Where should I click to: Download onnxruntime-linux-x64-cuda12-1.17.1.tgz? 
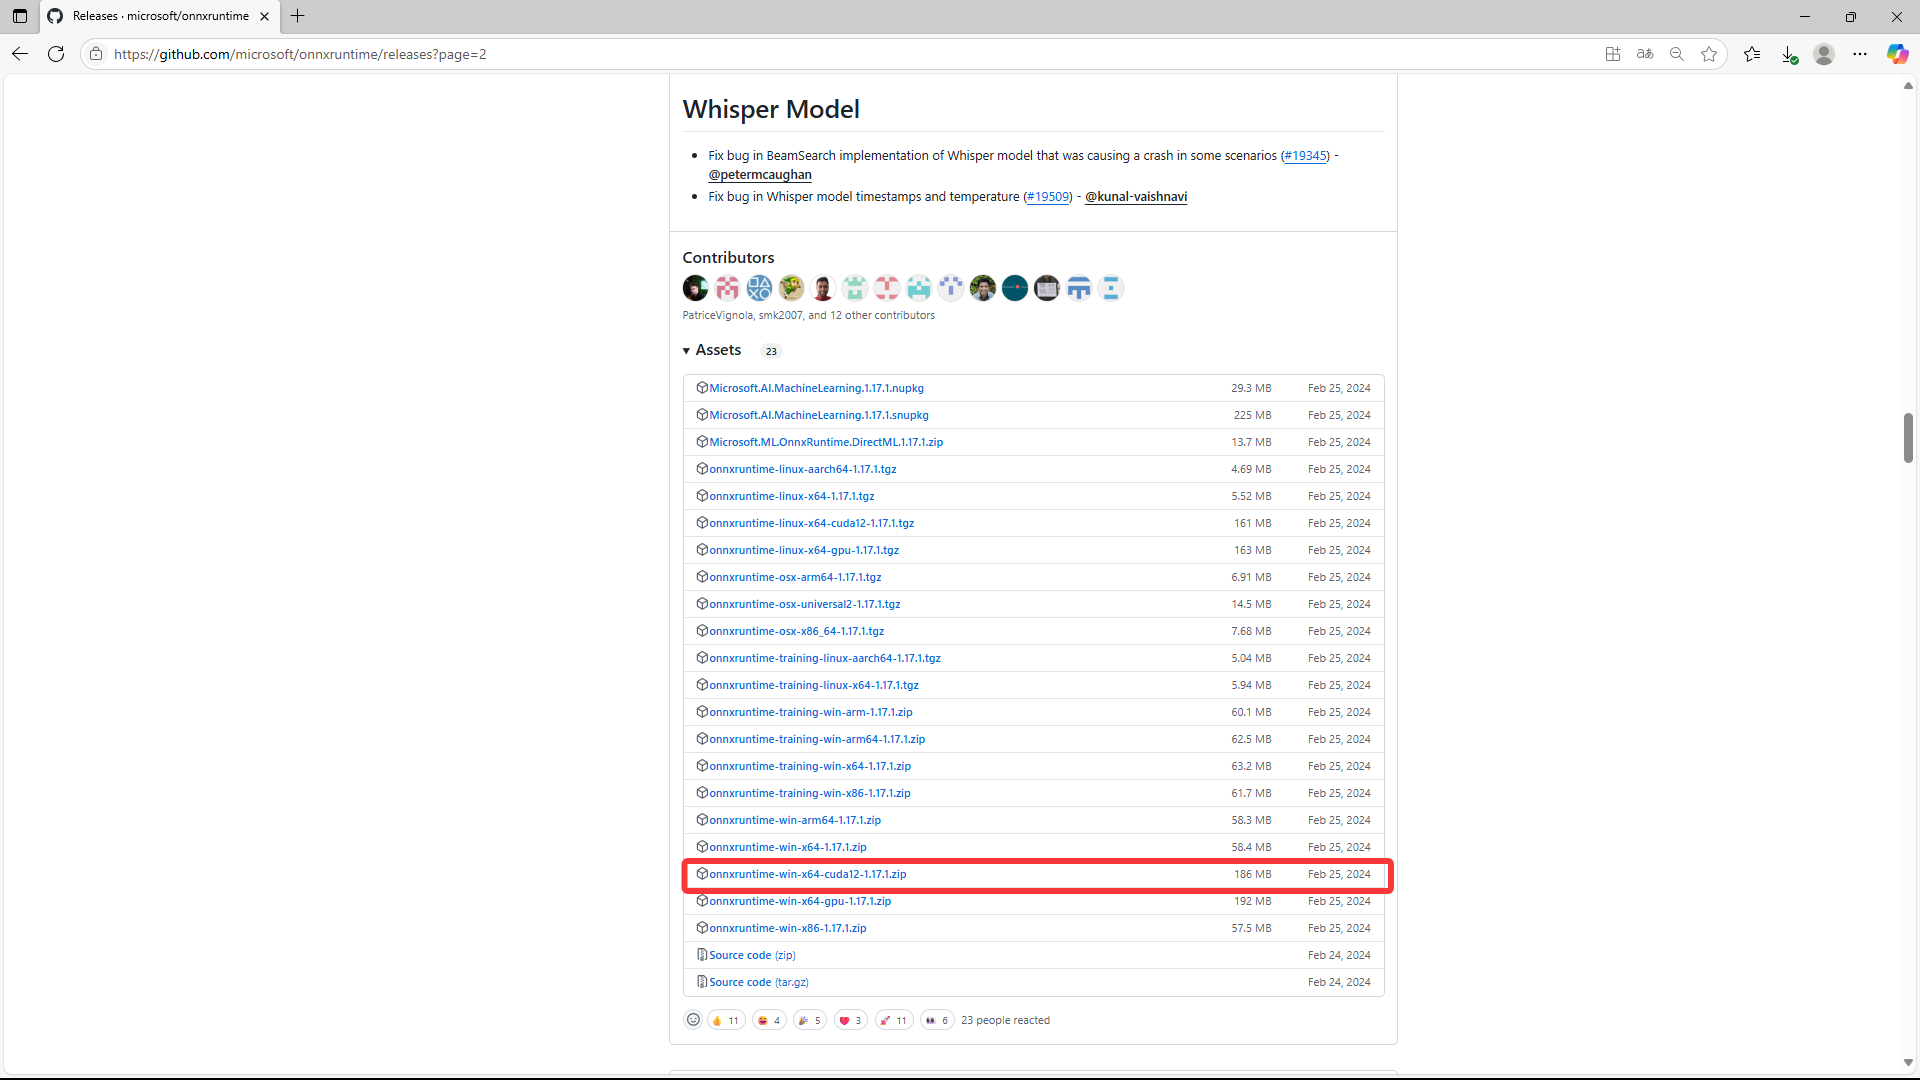click(812, 523)
